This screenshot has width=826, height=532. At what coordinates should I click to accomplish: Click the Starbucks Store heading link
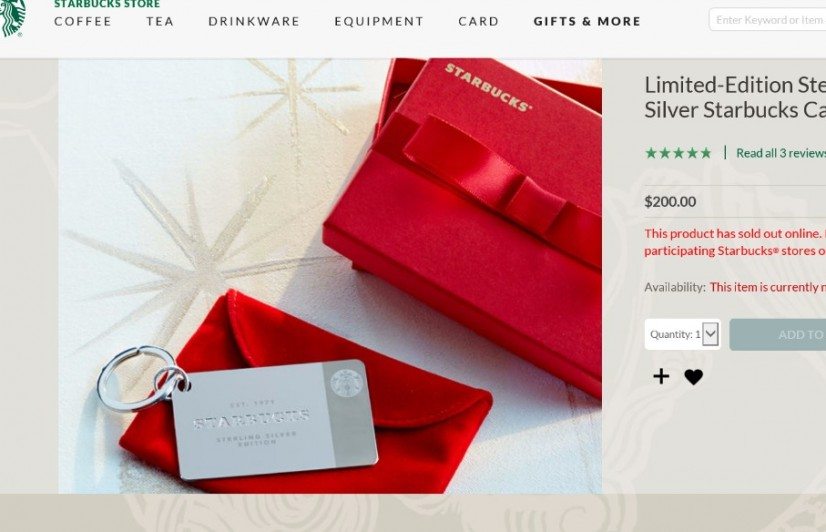click(107, 4)
